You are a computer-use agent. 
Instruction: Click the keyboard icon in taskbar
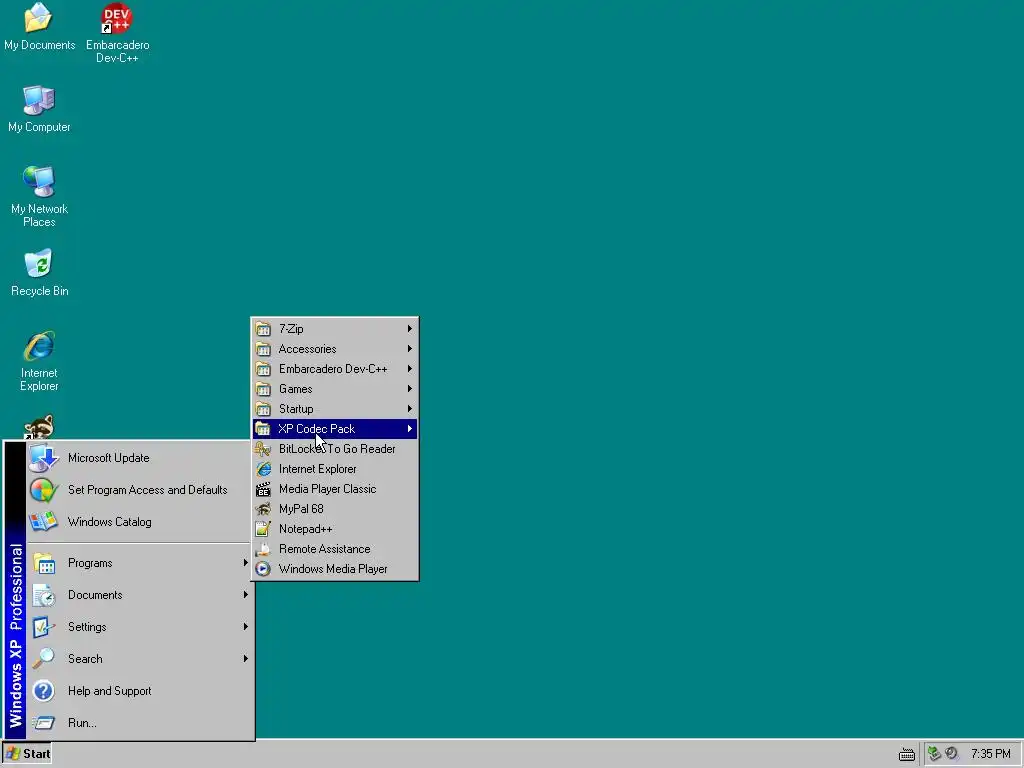click(x=906, y=754)
